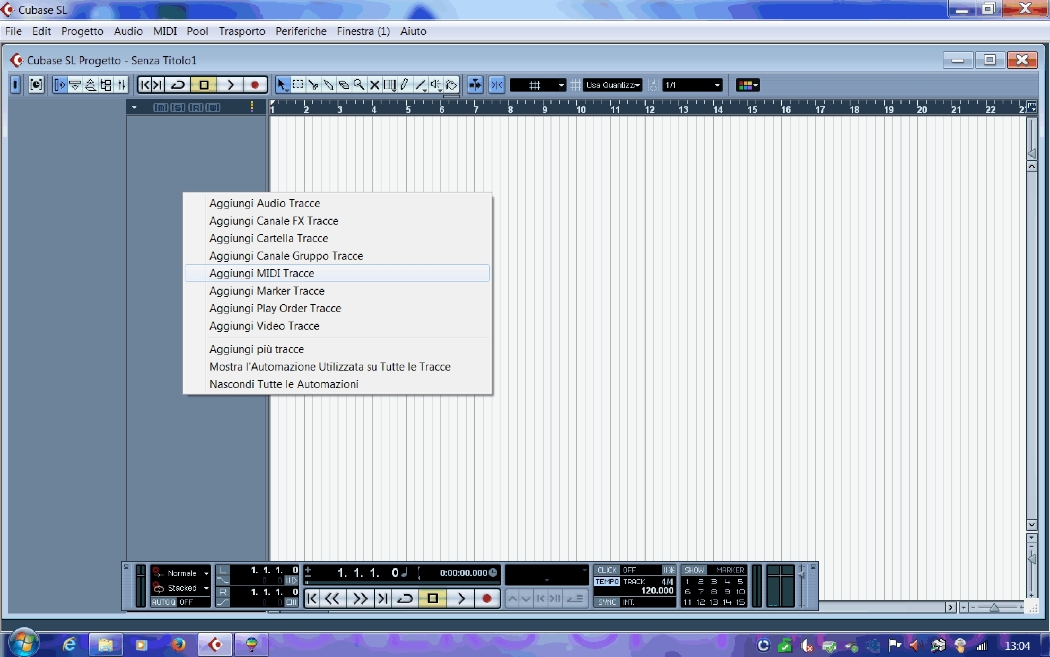This screenshot has height=657, width=1050.
Task: Choose 'Aggiungi Audio Tracce' from context menu
Action: pos(338,203)
